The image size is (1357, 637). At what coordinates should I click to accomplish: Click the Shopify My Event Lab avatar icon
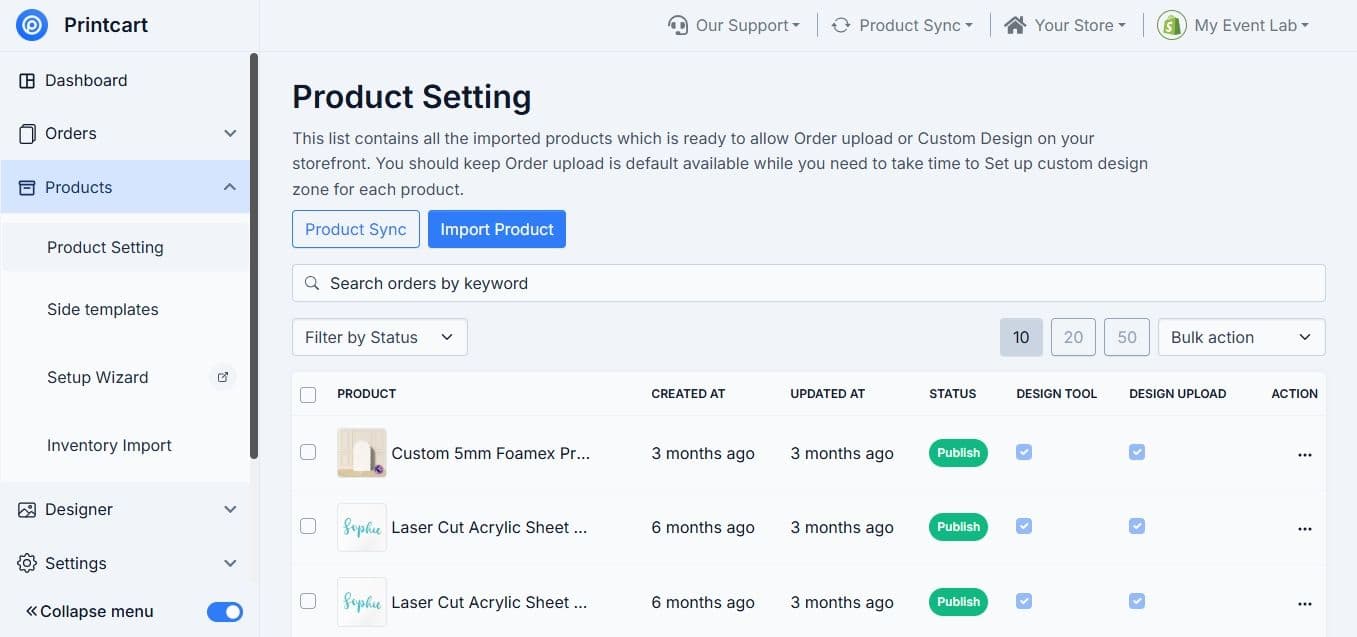(x=1172, y=25)
